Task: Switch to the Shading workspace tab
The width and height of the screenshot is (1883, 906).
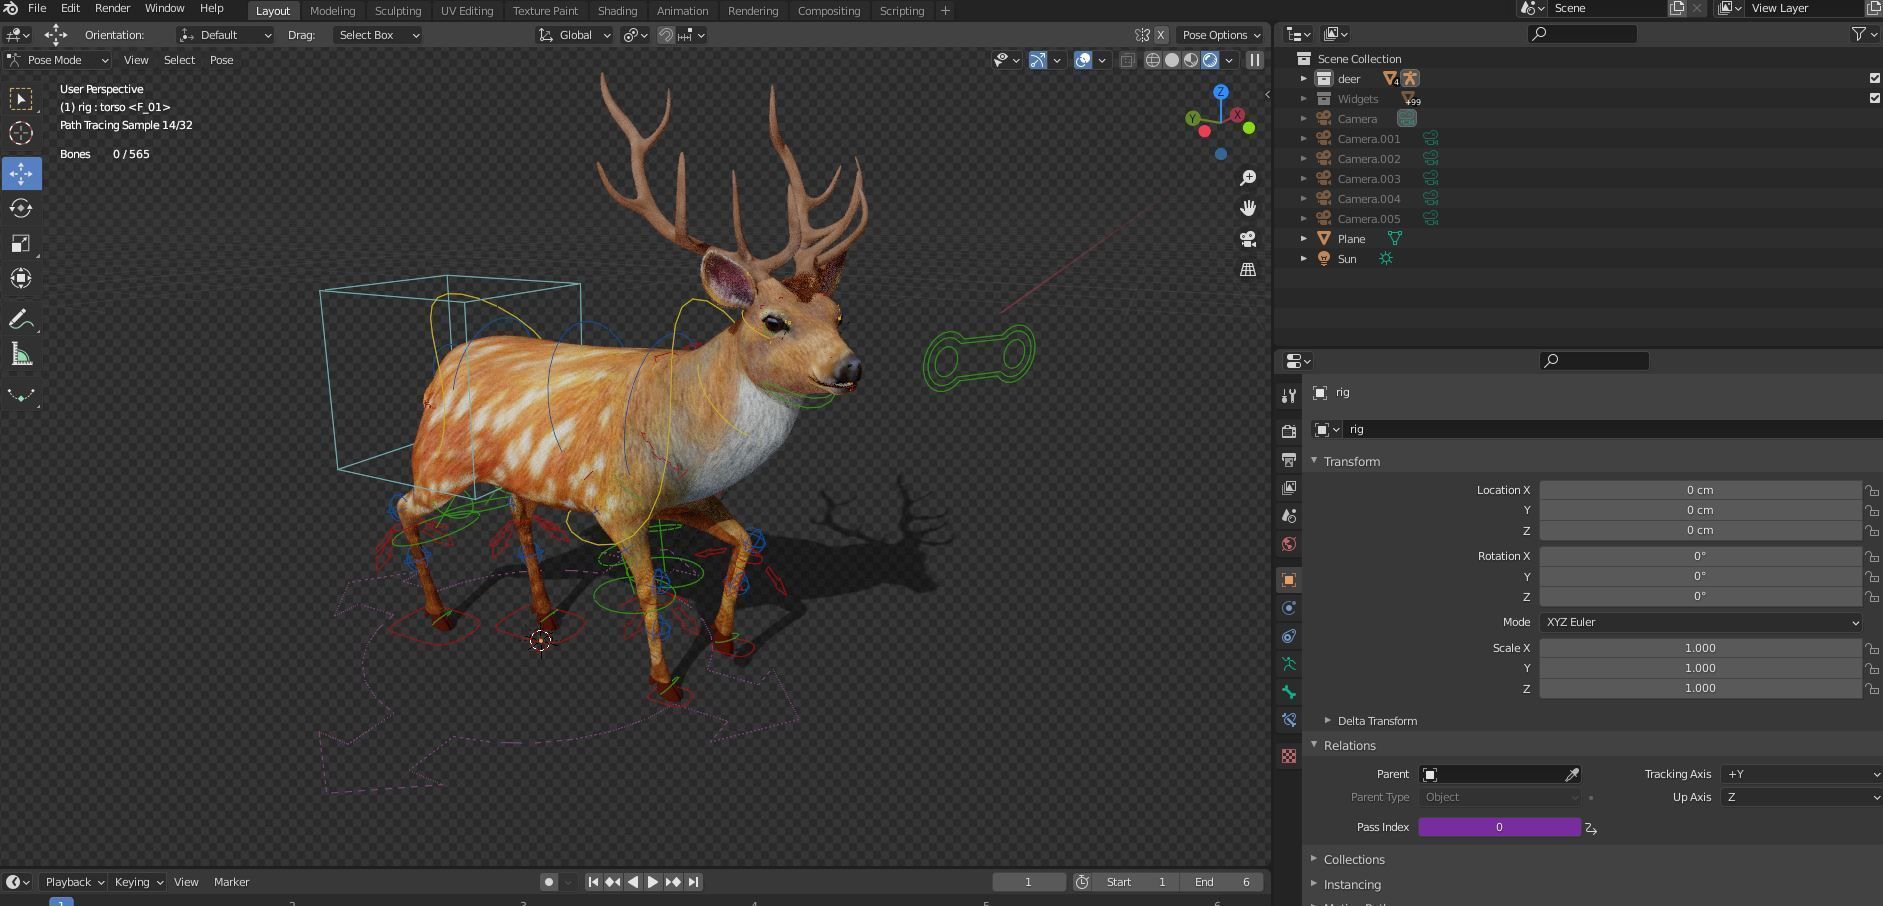Action: click(x=617, y=11)
